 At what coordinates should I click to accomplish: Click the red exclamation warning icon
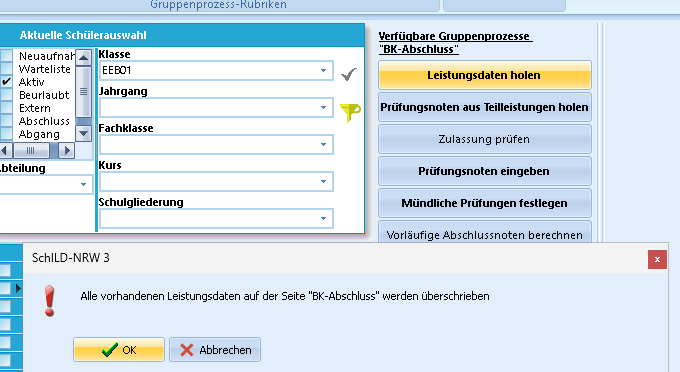coord(50,300)
